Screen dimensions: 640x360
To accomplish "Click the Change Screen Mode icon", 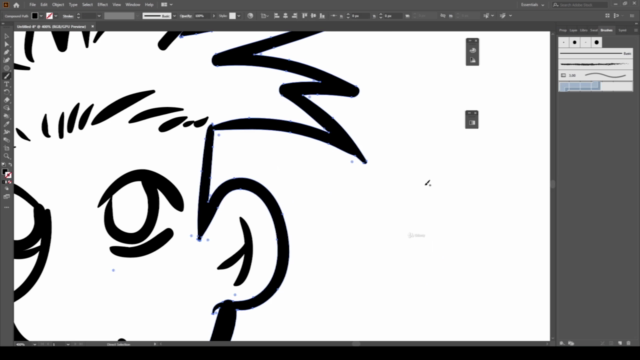I will click(x=7, y=197).
